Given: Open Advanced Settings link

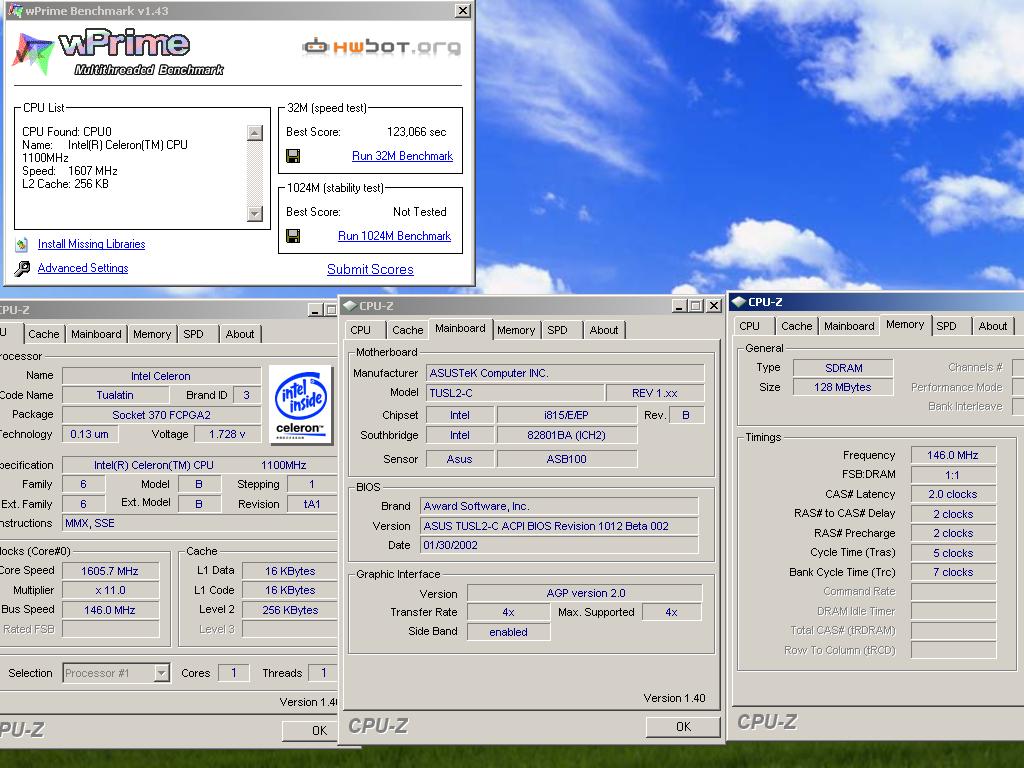Looking at the screenshot, I should coord(83,268).
